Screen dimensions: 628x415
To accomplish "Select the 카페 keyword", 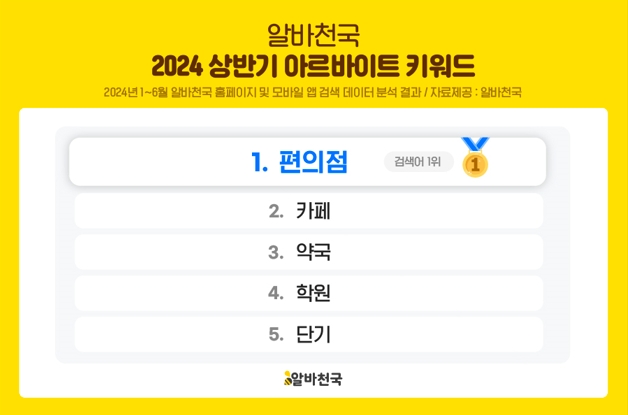I will point(313,211).
